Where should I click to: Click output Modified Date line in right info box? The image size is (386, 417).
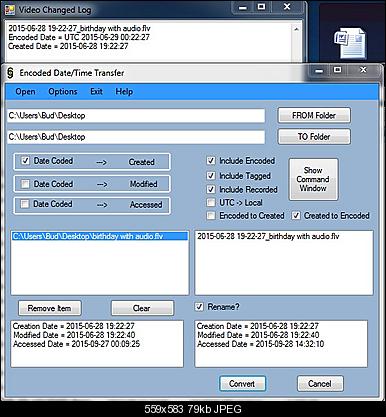click(x=258, y=335)
